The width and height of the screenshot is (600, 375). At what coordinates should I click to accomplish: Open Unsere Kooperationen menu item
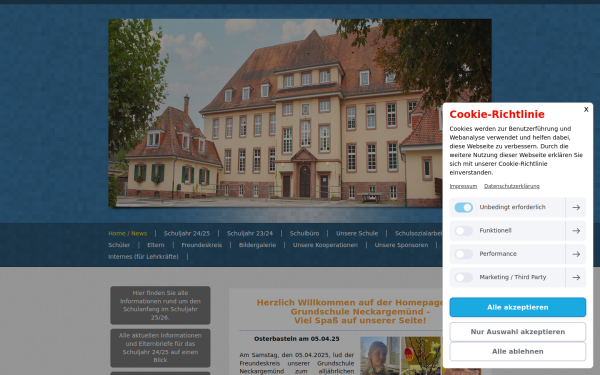click(325, 245)
